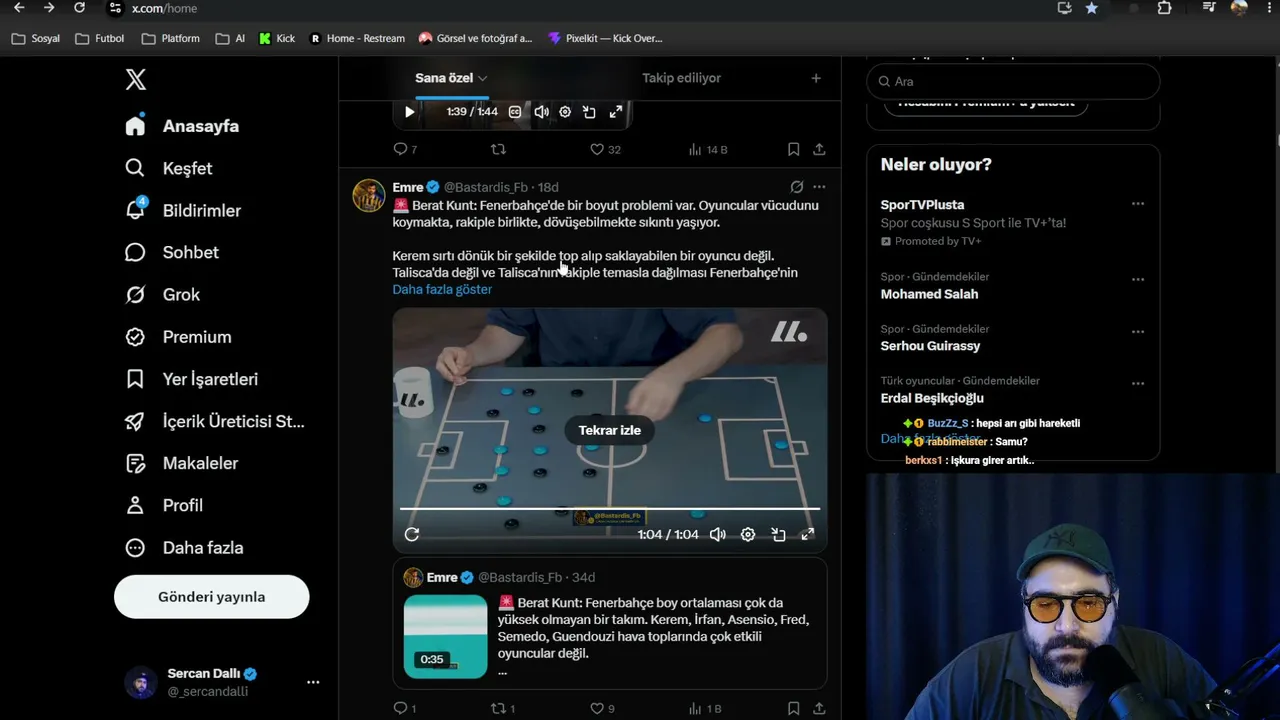This screenshot has height=720, width=1280.
Task: Go to Keşfet explore page
Action: tap(168, 168)
